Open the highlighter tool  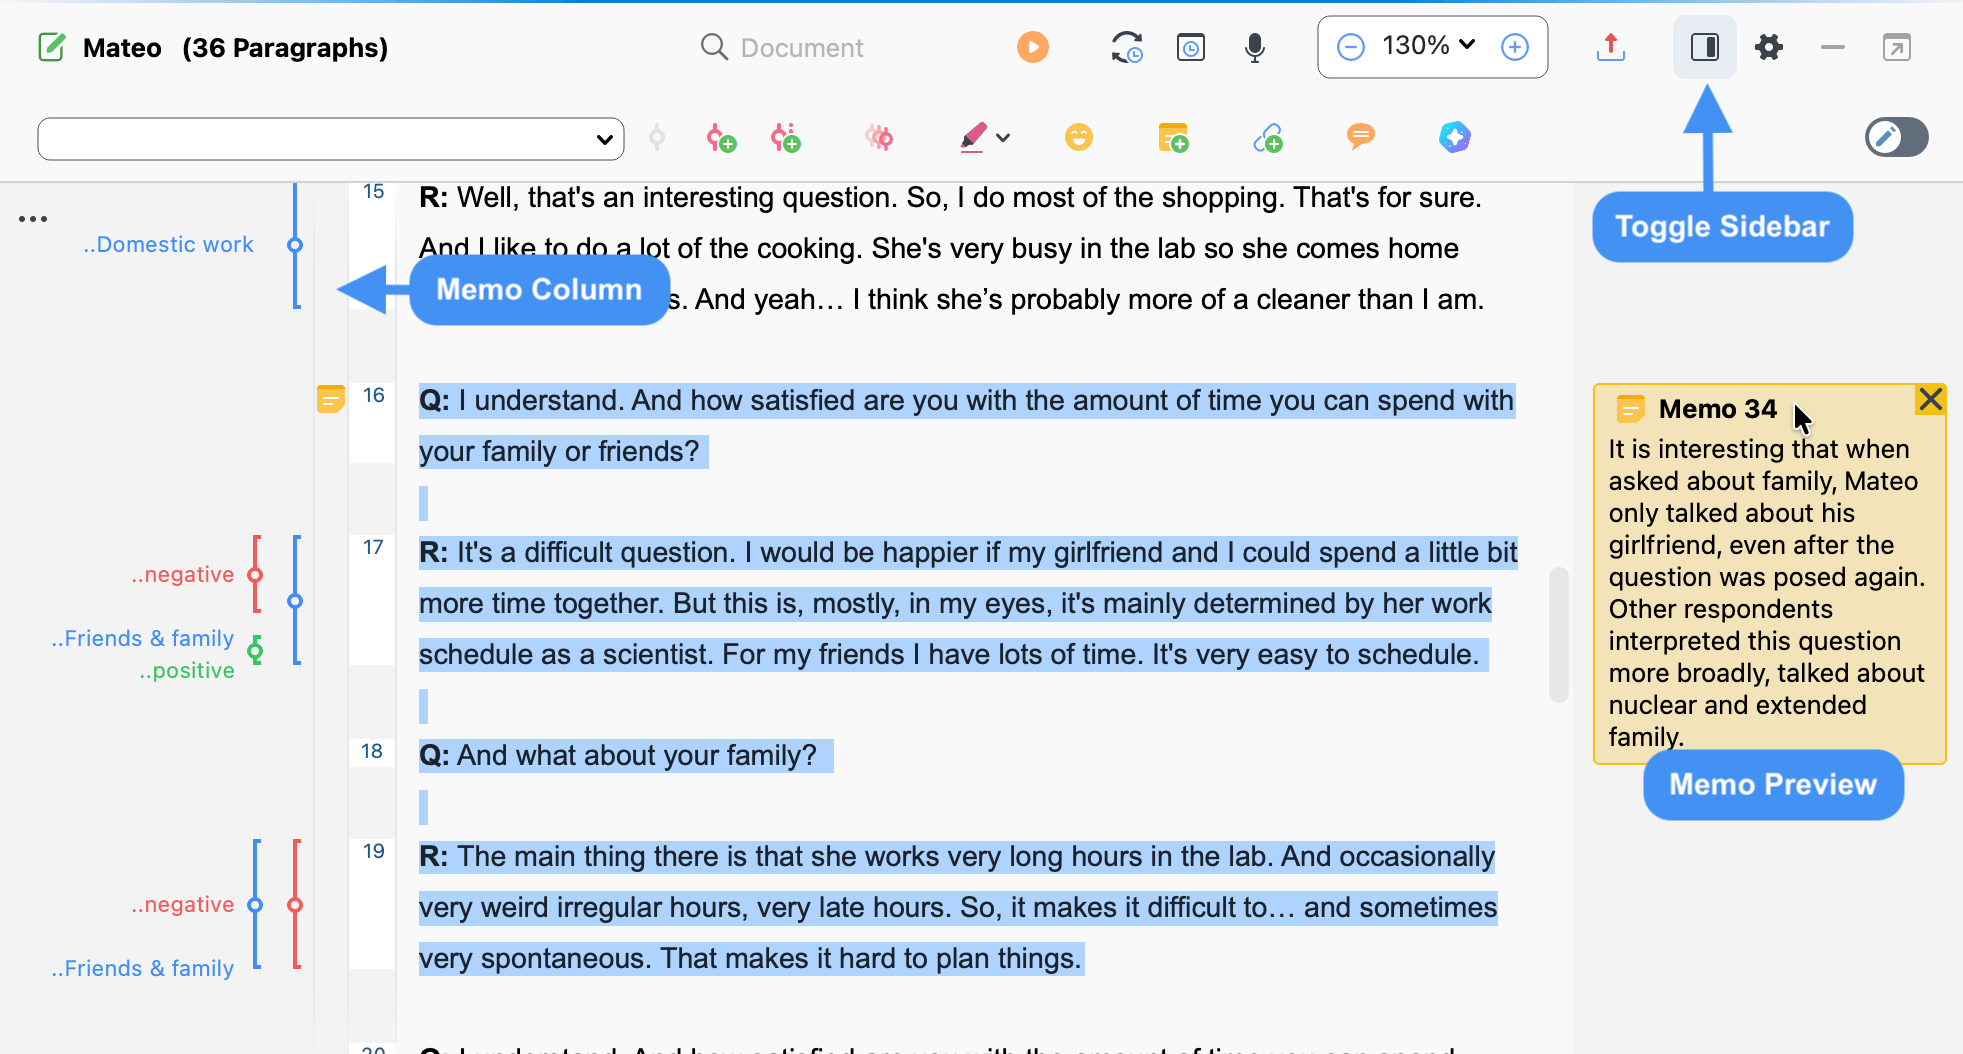(972, 138)
